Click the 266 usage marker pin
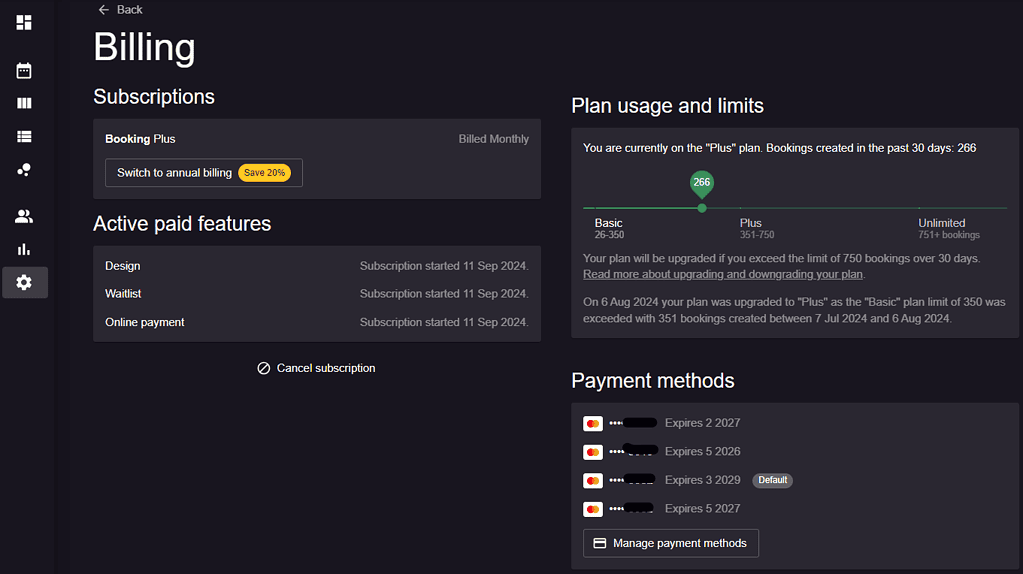 pyautogui.click(x=702, y=184)
